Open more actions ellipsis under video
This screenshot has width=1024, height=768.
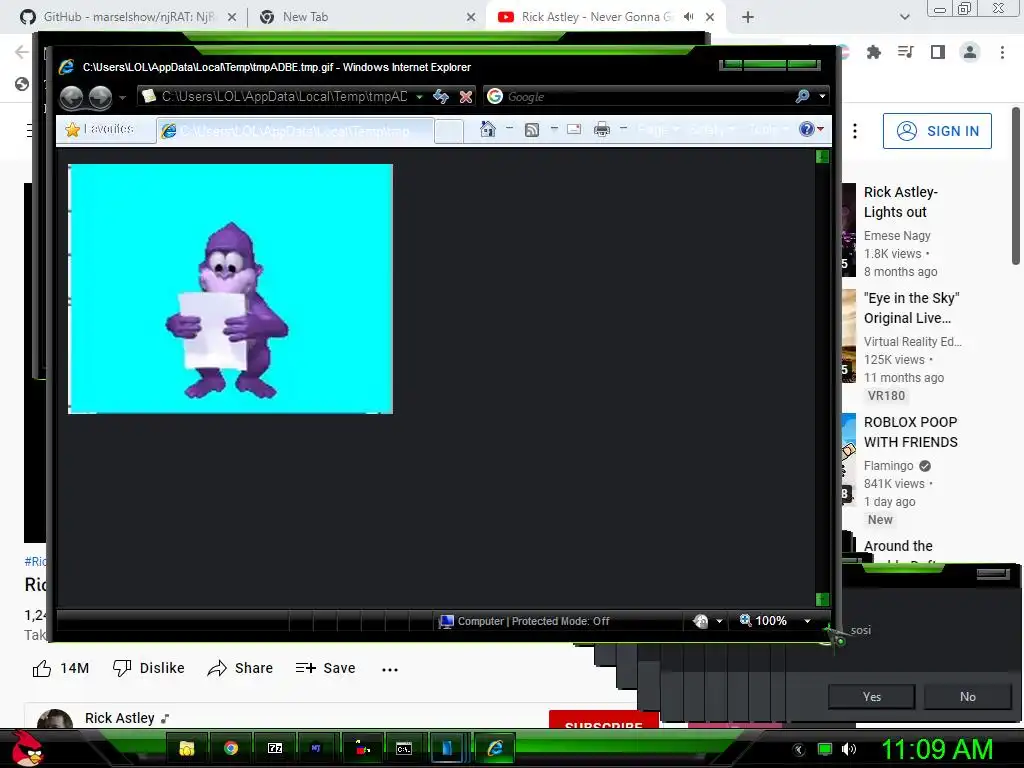390,669
